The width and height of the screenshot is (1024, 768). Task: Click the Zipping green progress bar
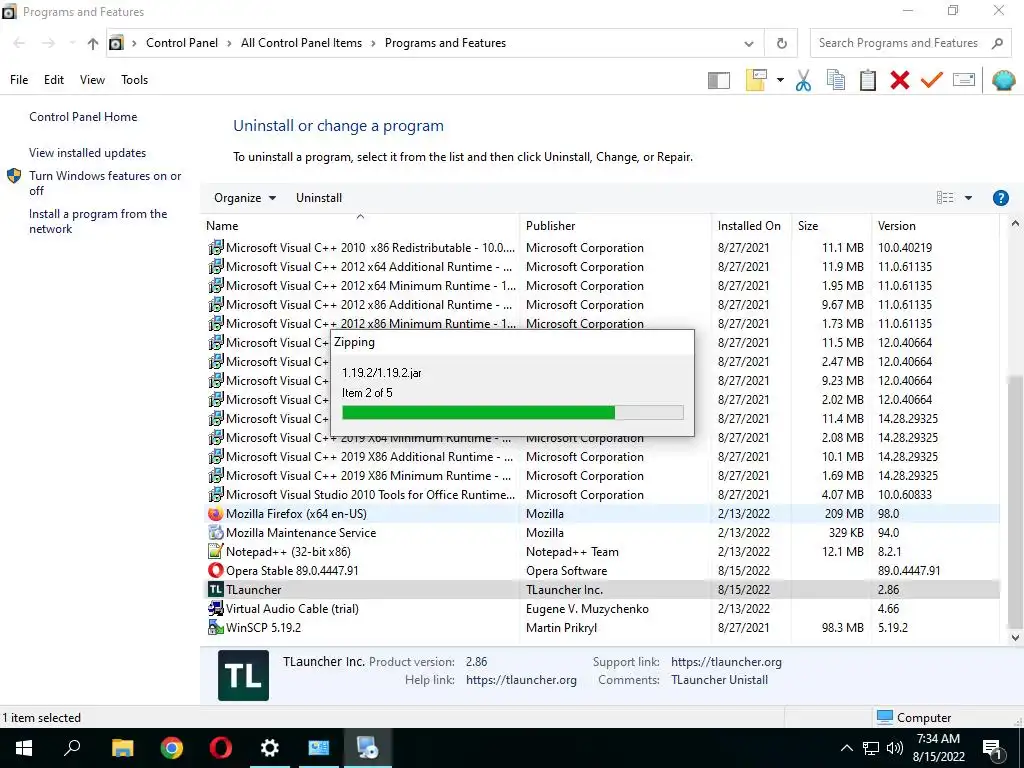coord(513,412)
